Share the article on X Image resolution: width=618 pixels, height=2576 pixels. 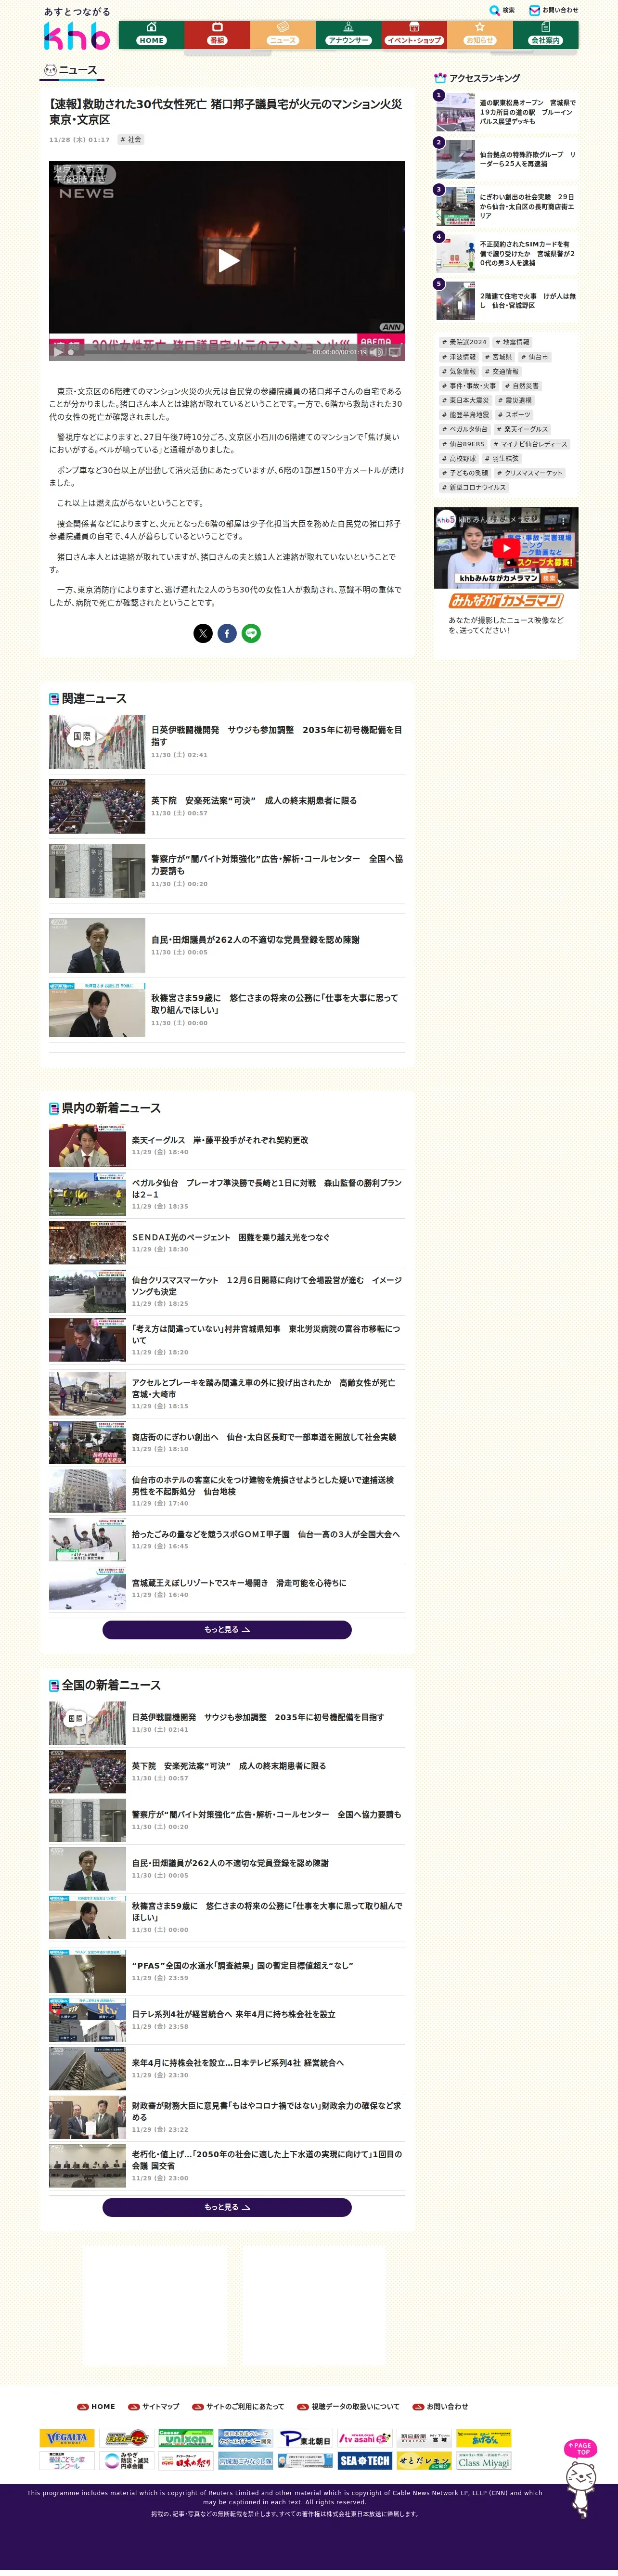click(203, 633)
